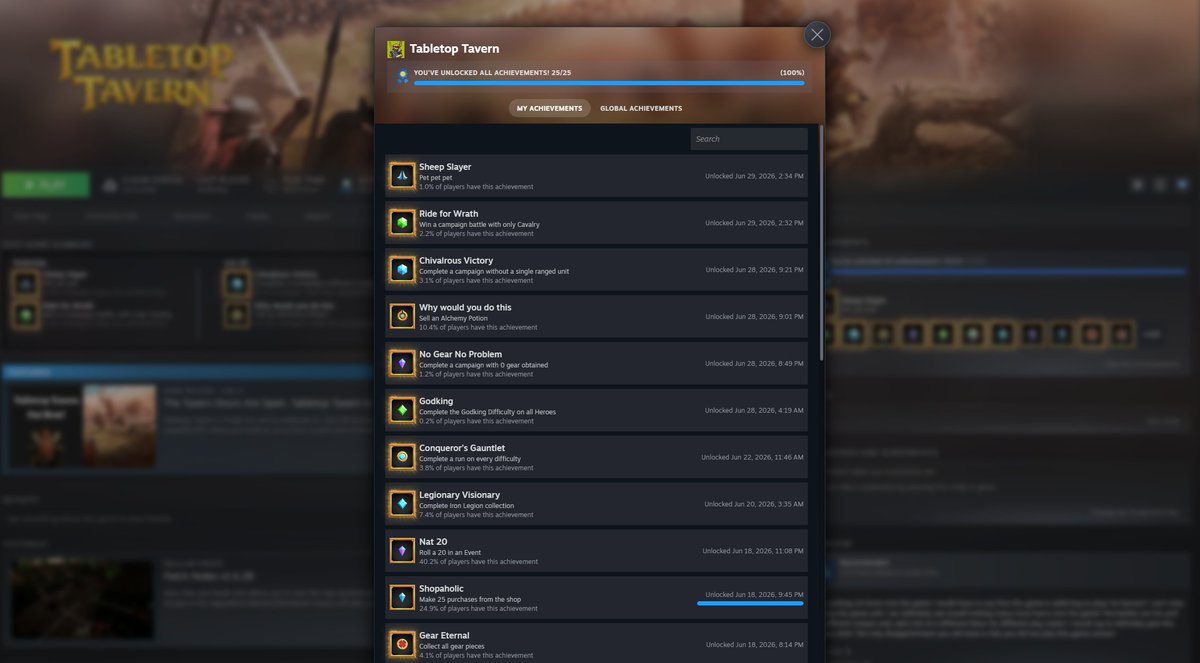Switch to Global Achievements tab
Image resolution: width=1200 pixels, height=663 pixels.
coord(641,108)
